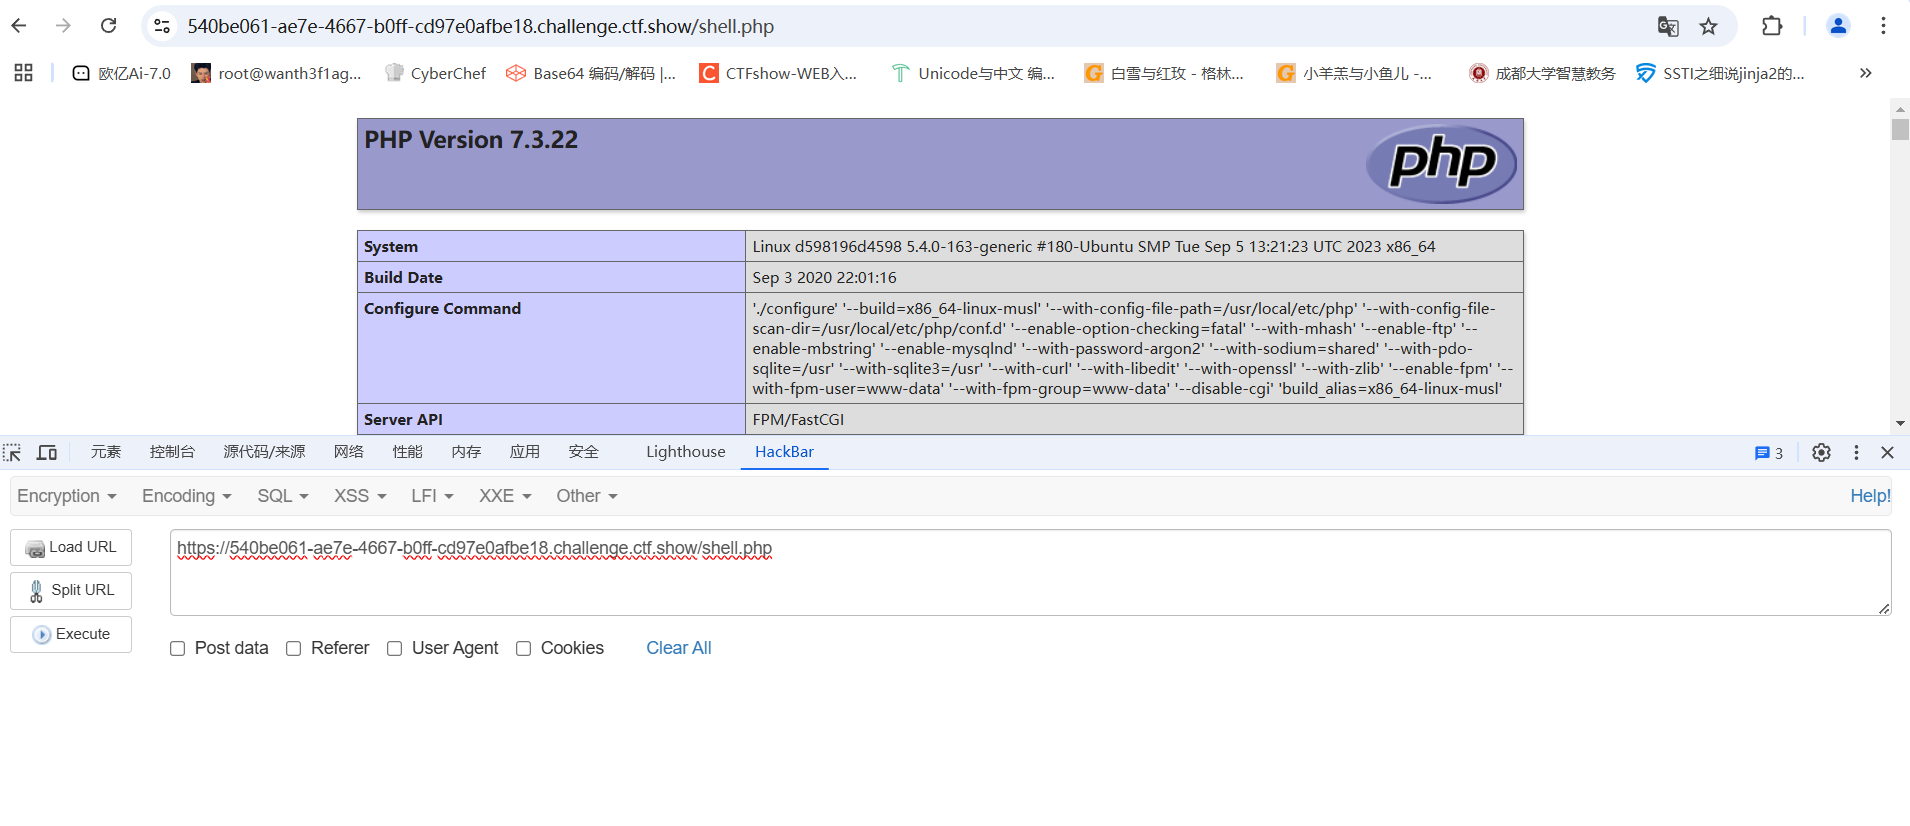Image resolution: width=1910 pixels, height=826 pixels.
Task: Enable the Post data checkbox
Action: pyautogui.click(x=178, y=649)
